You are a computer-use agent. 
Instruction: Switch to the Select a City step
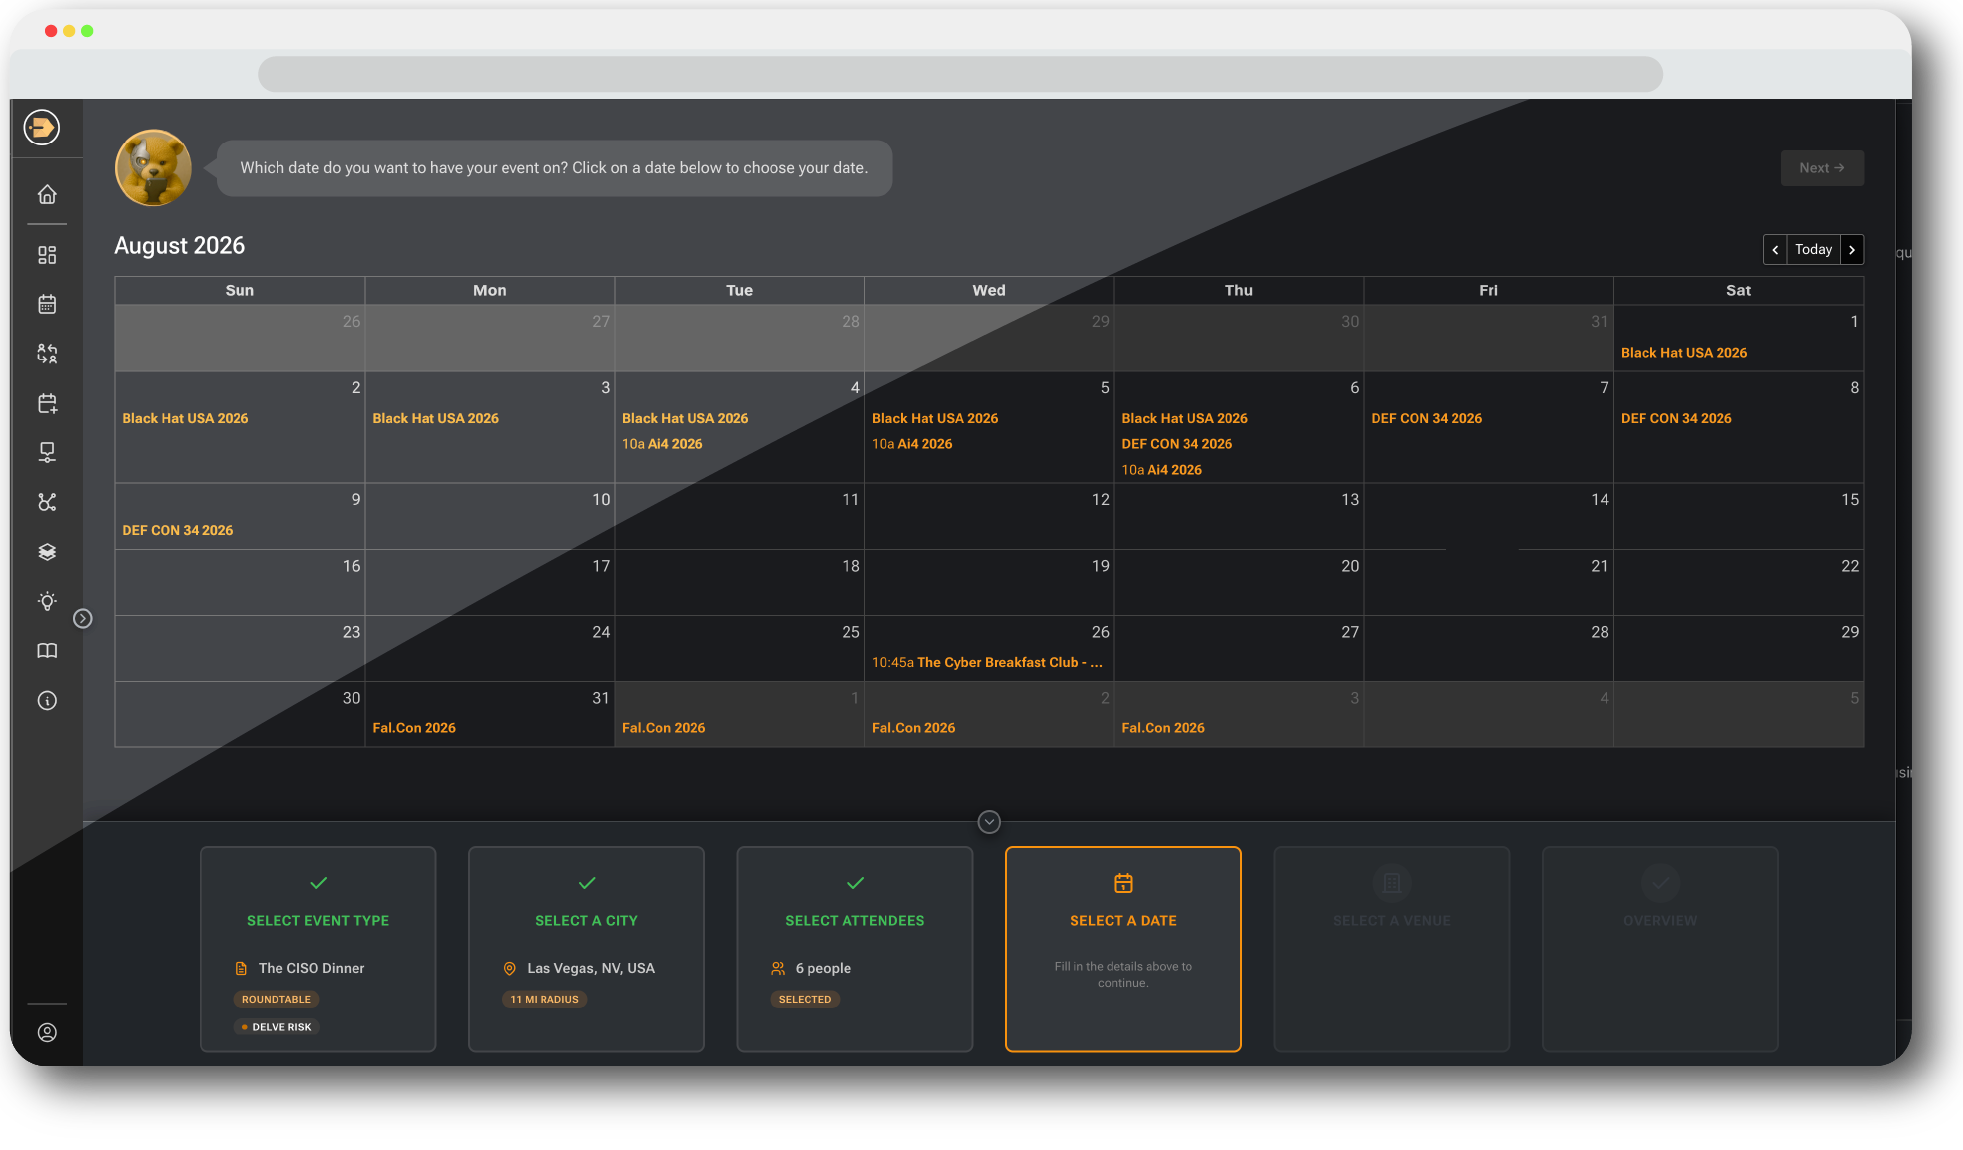click(x=586, y=948)
